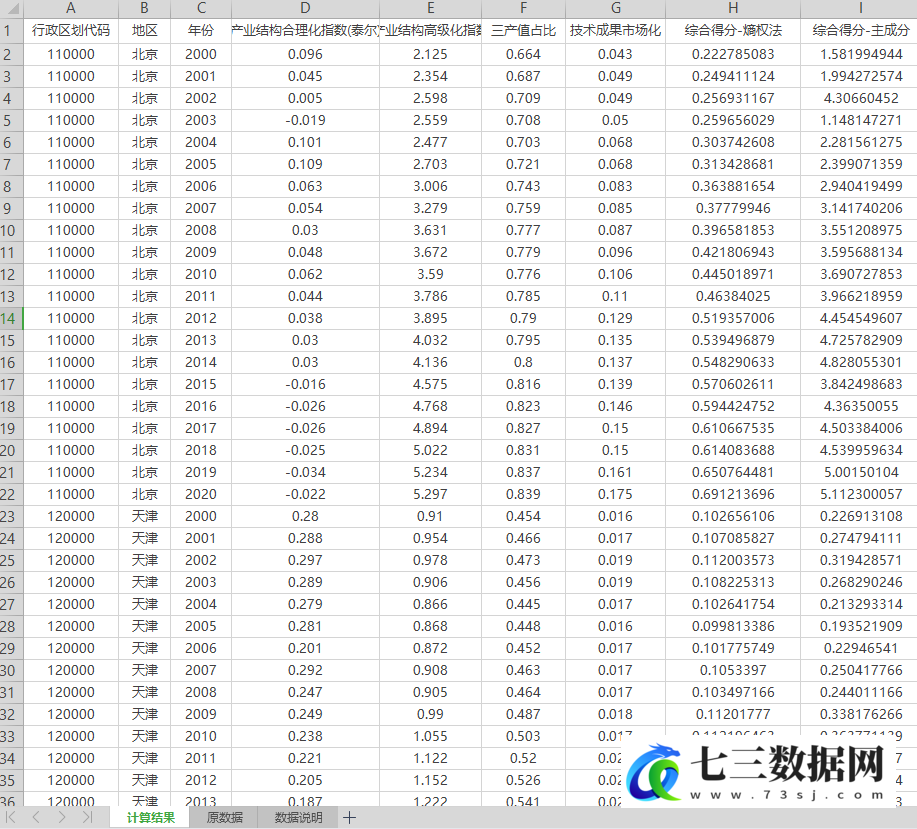Viewport: 917px width, 829px height.
Task: Add a new sheet with plus icon
Action: pyautogui.click(x=349, y=817)
